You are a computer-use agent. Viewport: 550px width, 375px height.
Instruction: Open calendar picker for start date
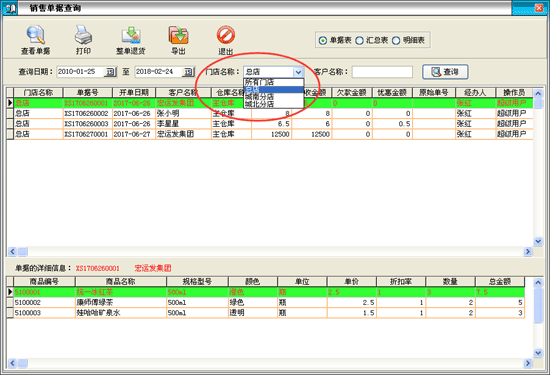pyautogui.click(x=110, y=72)
